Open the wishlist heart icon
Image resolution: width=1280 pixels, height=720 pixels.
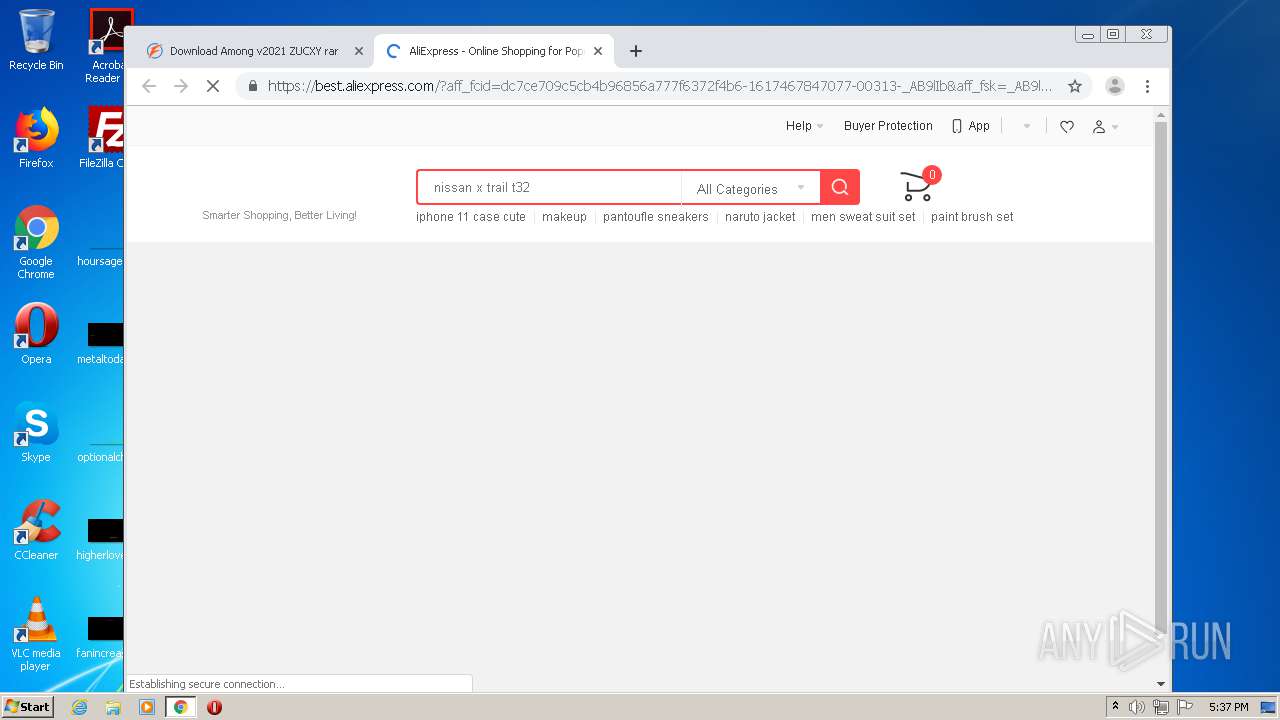[x=1067, y=126]
